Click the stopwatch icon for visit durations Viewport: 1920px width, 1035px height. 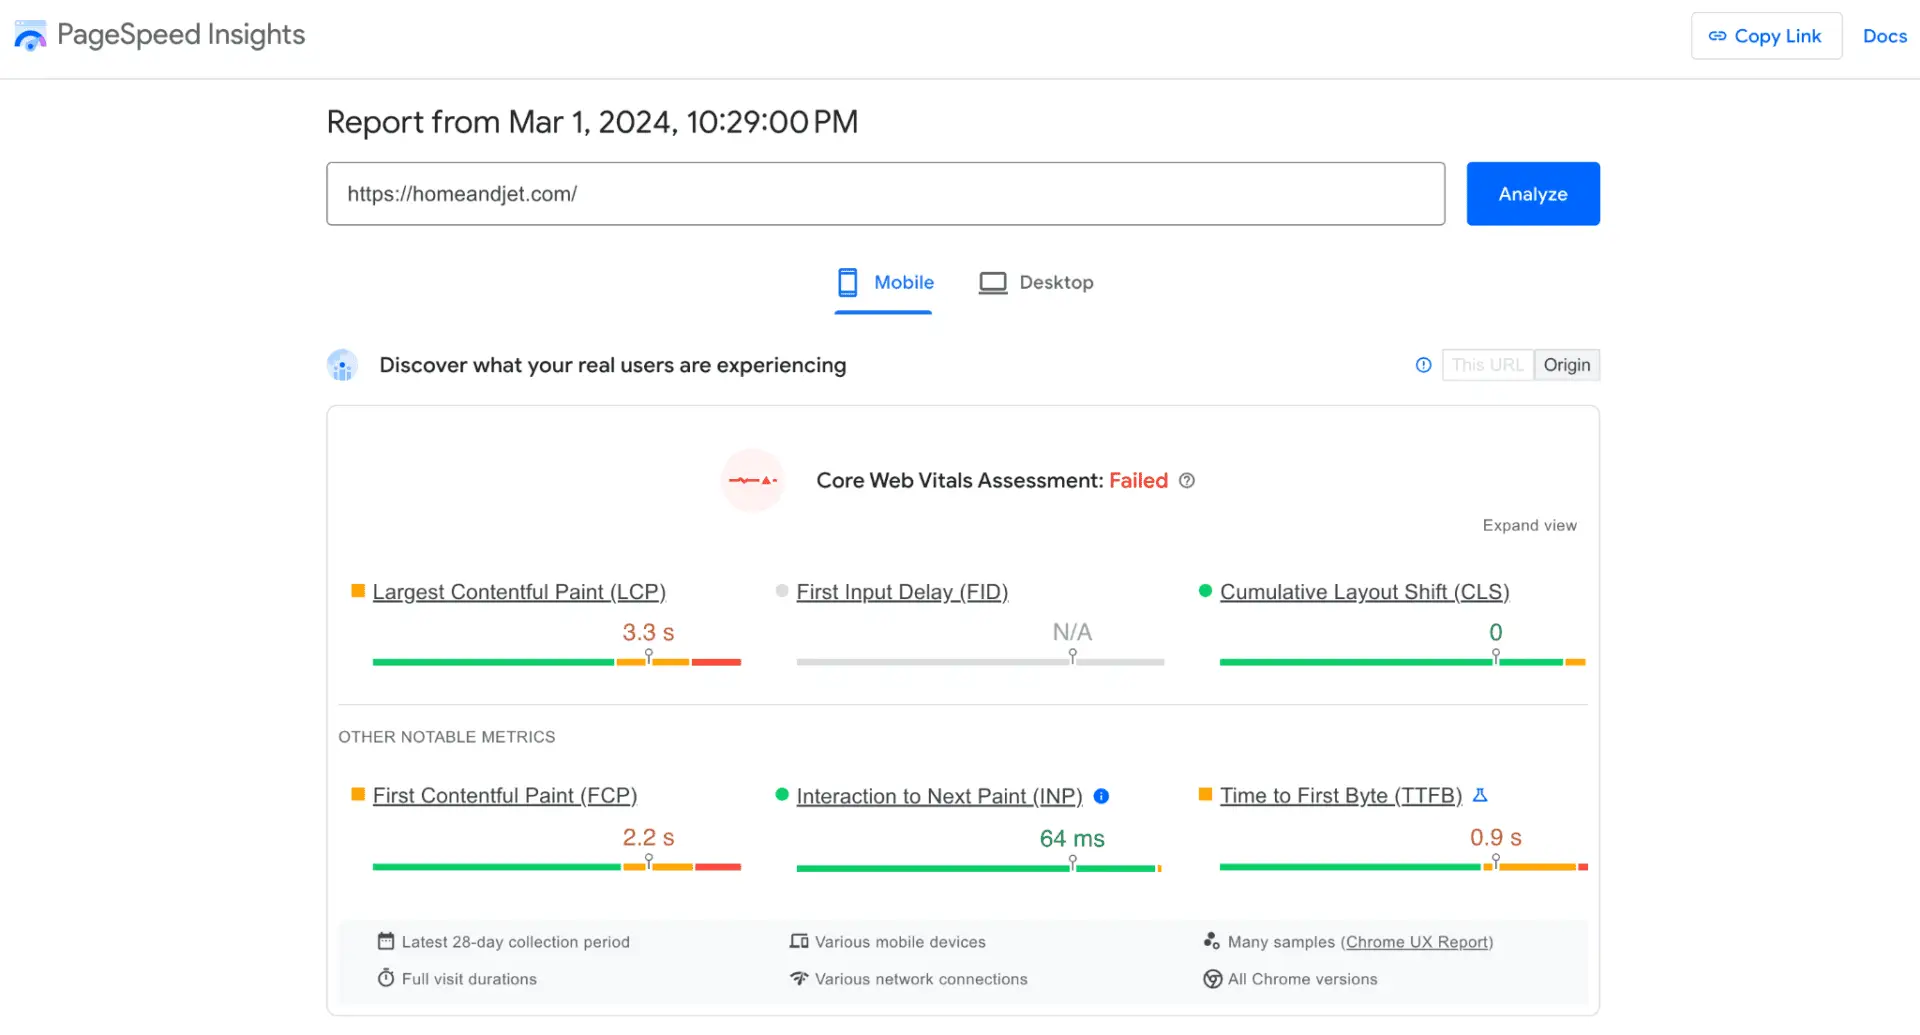(386, 978)
